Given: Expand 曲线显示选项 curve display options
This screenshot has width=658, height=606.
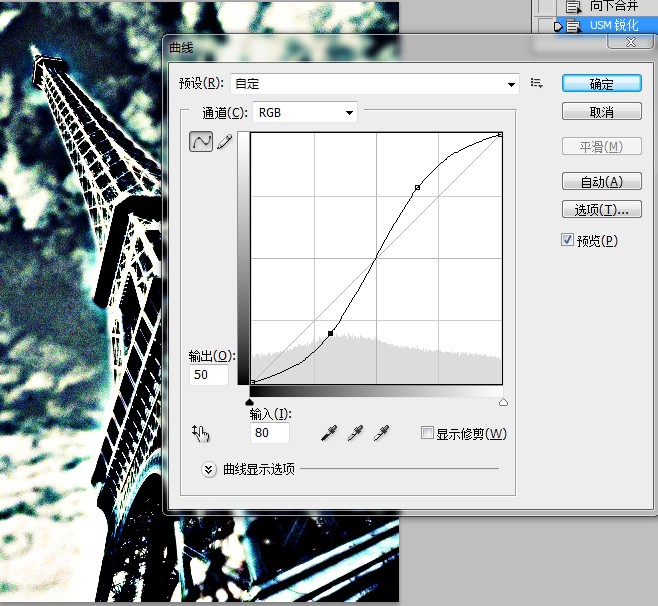Looking at the screenshot, I should [x=209, y=469].
